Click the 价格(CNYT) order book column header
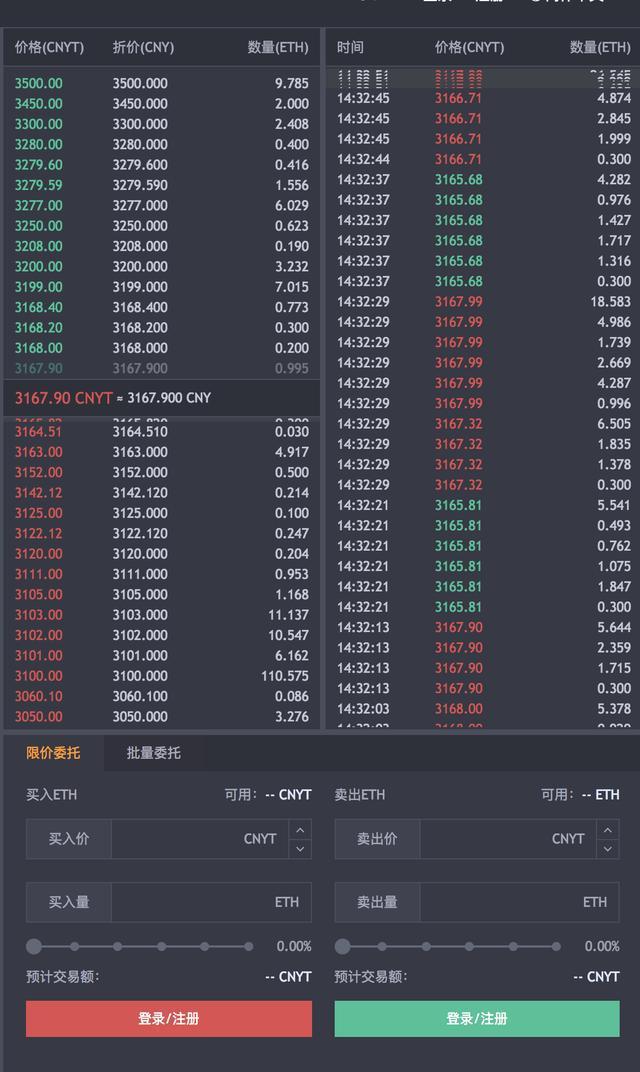Image resolution: width=640 pixels, height=1072 pixels. click(x=49, y=47)
